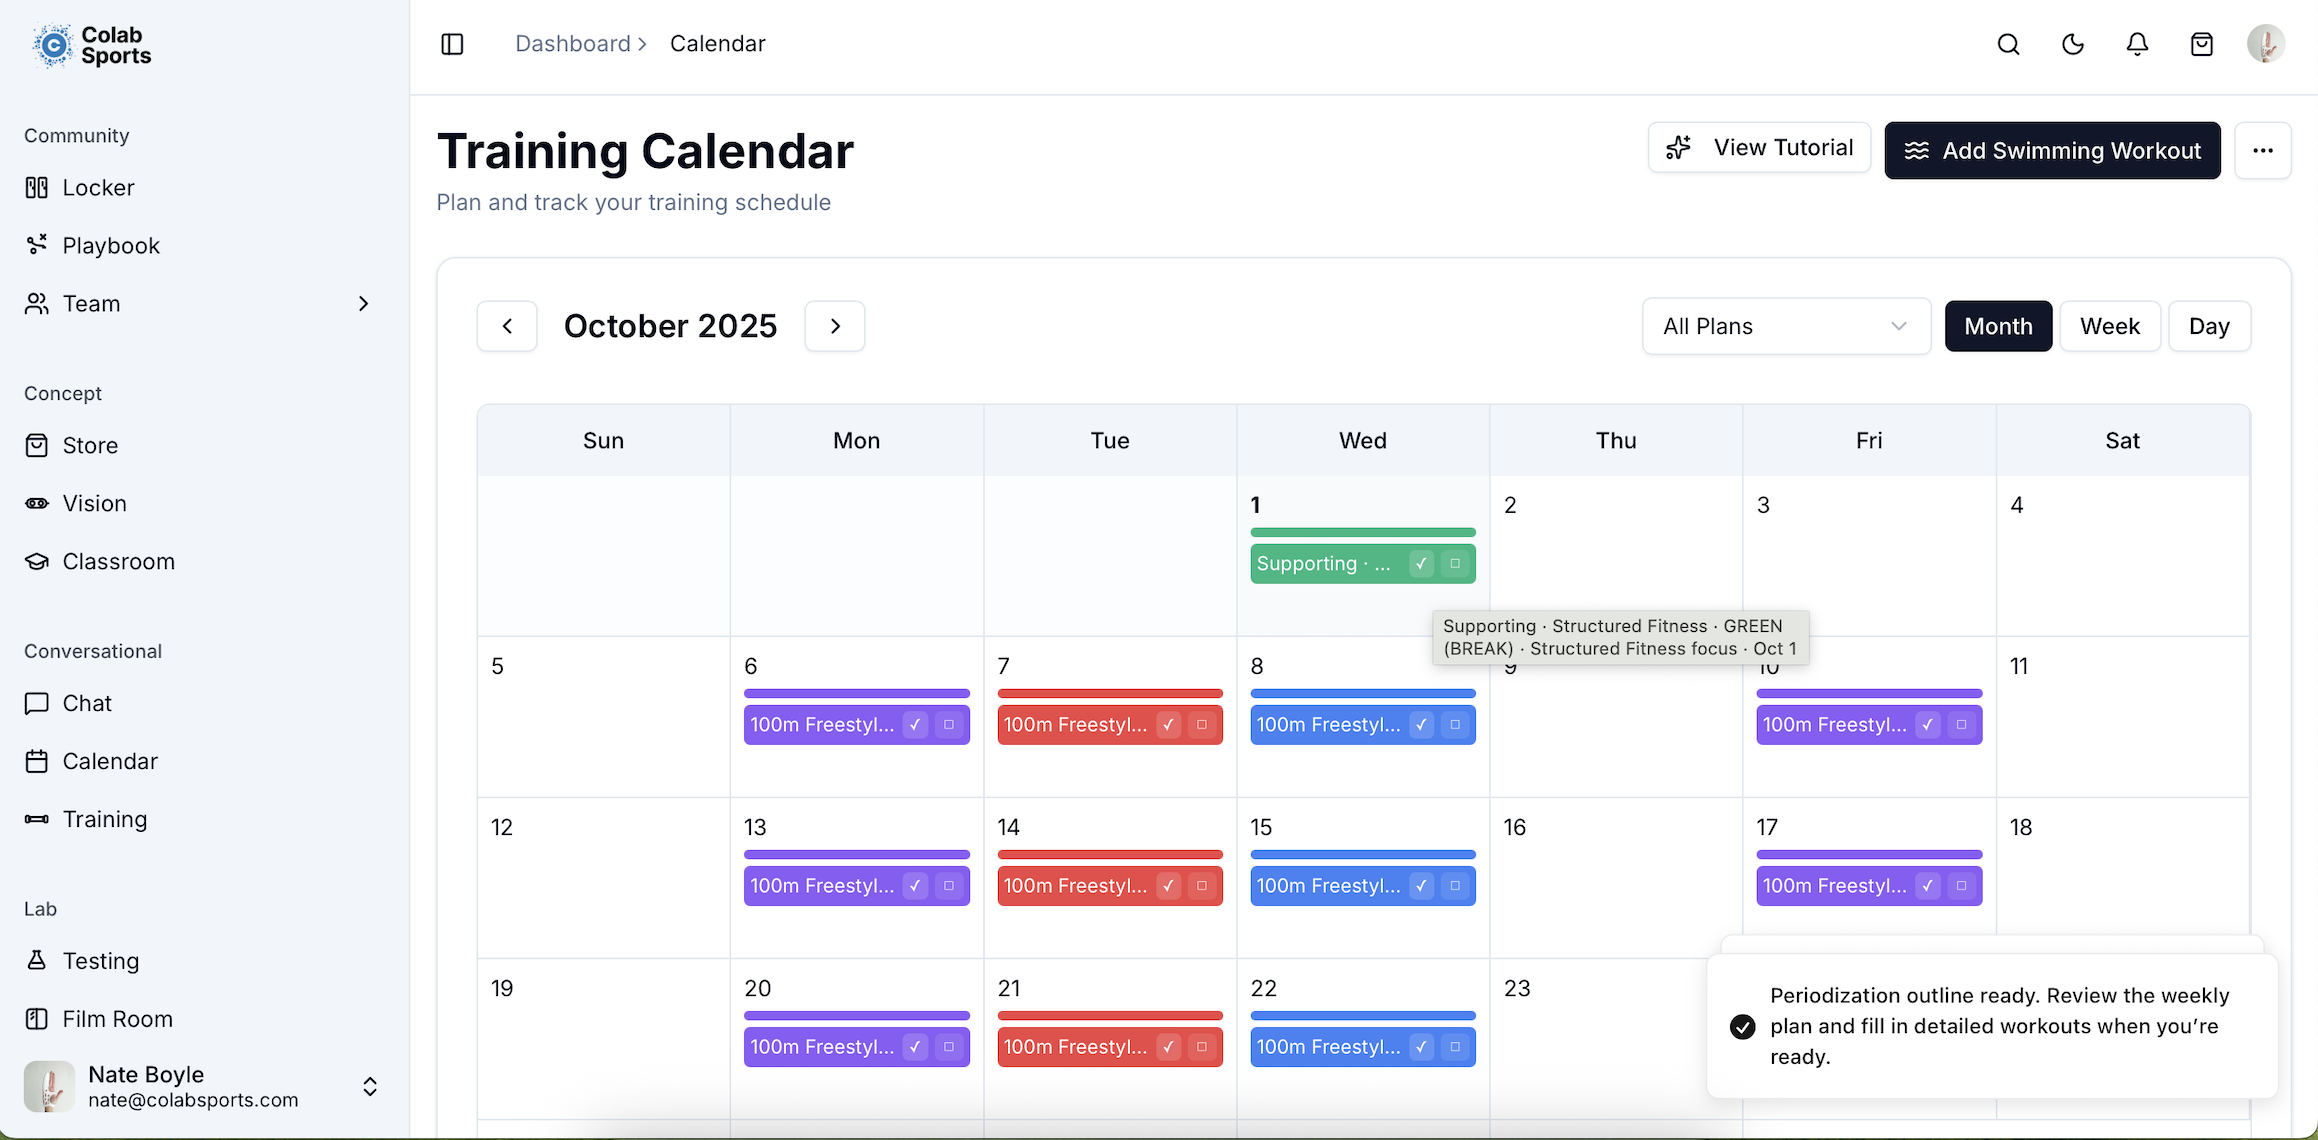Open Film Room in sidebar
This screenshot has height=1140, width=2318.
point(117,1019)
